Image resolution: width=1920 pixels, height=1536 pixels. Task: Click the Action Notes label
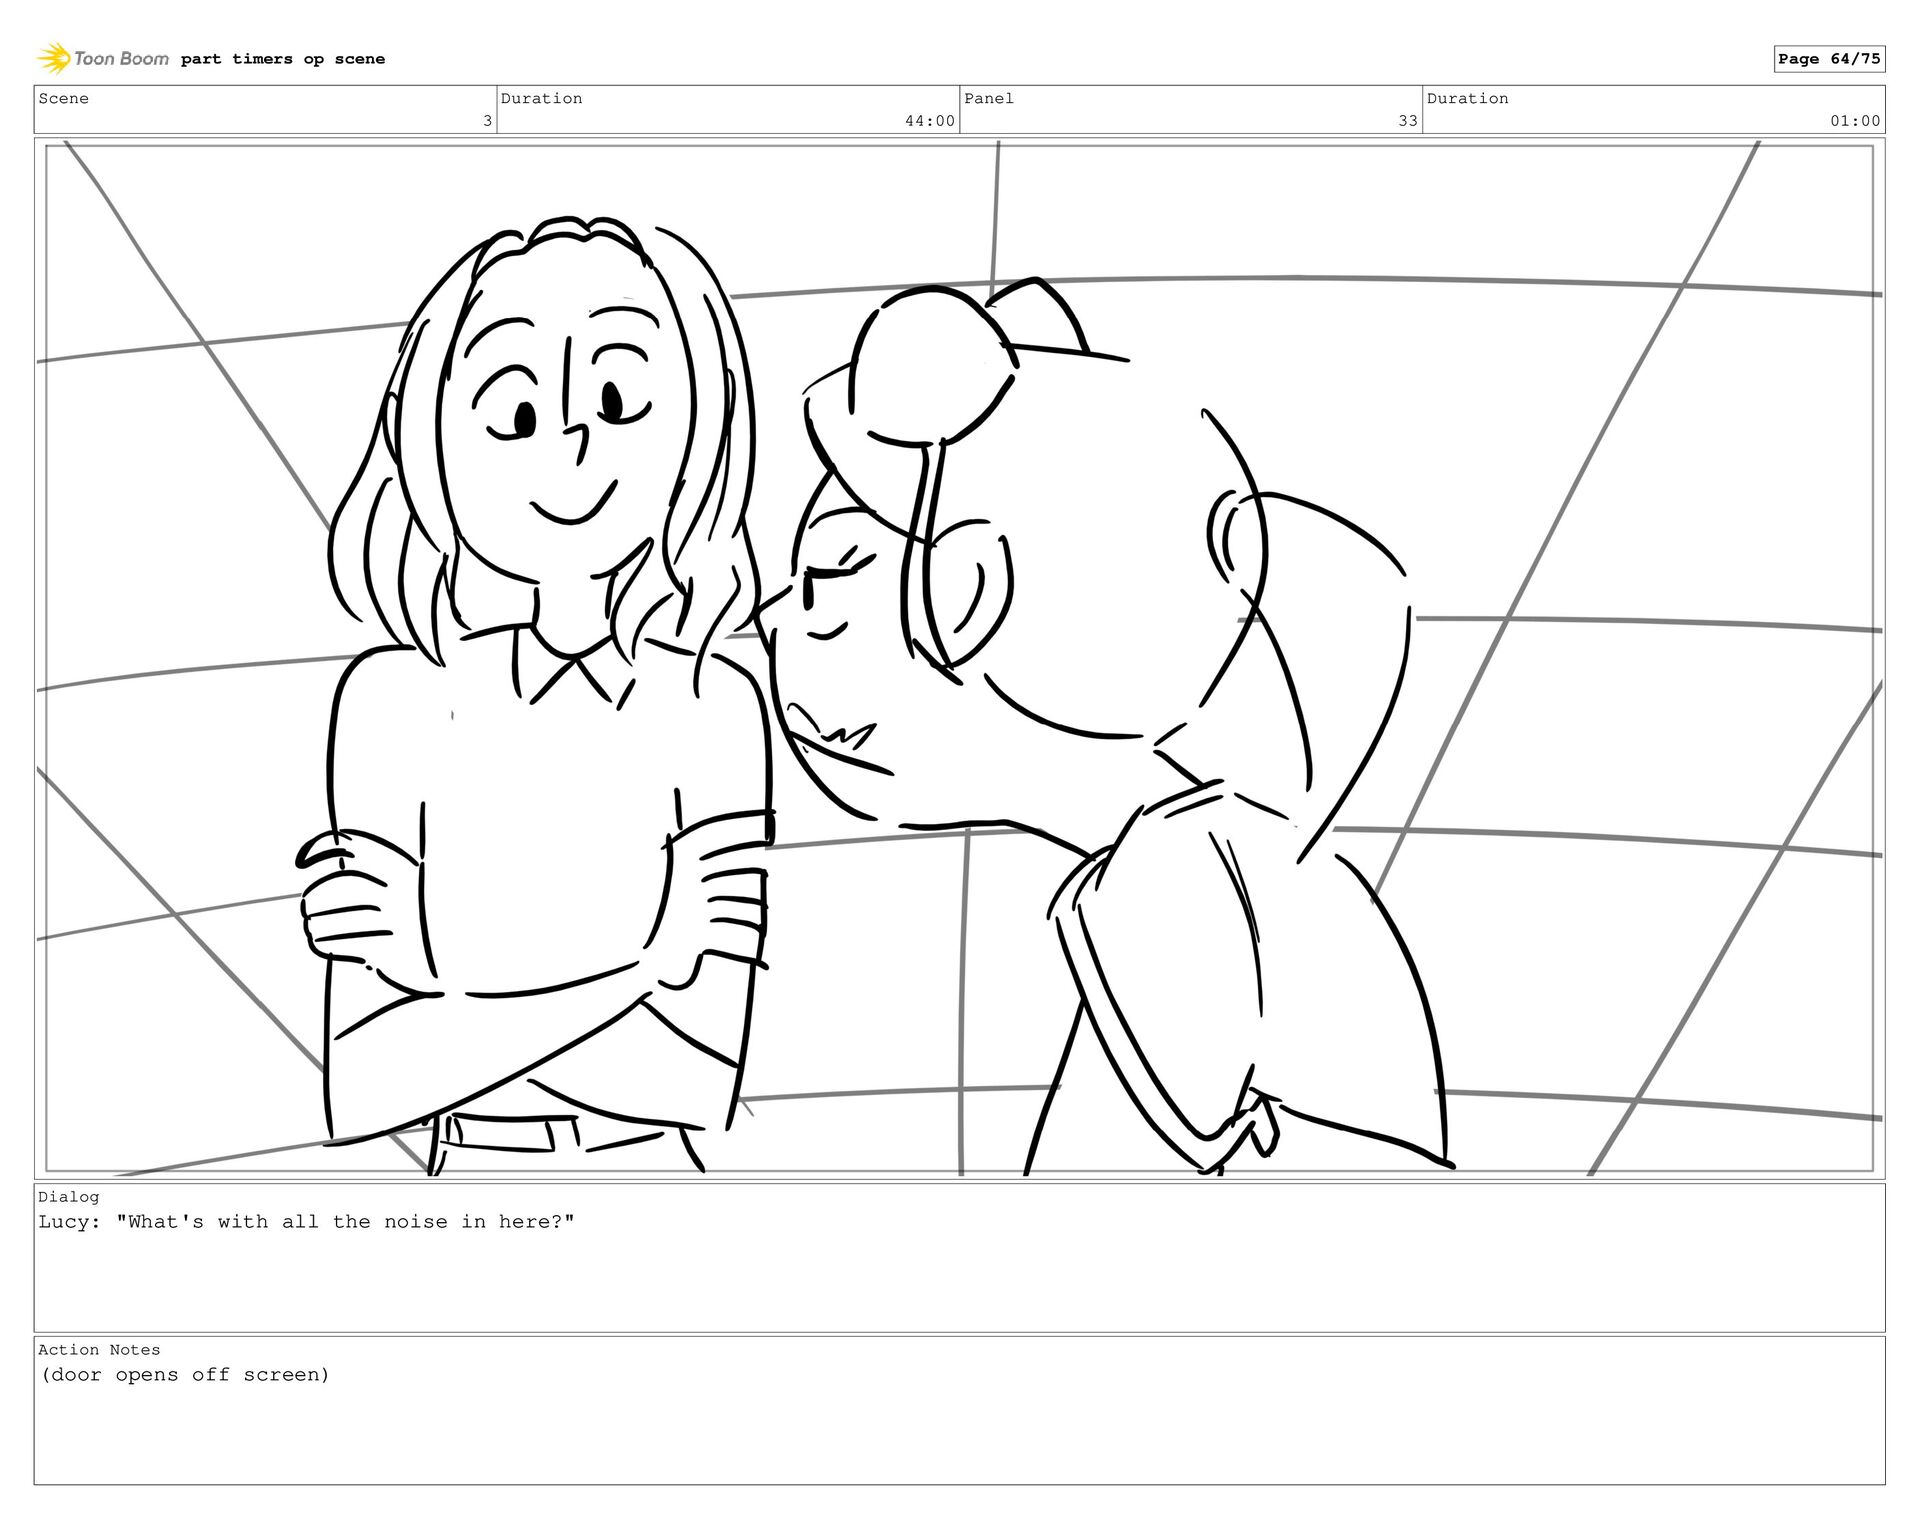point(99,1350)
